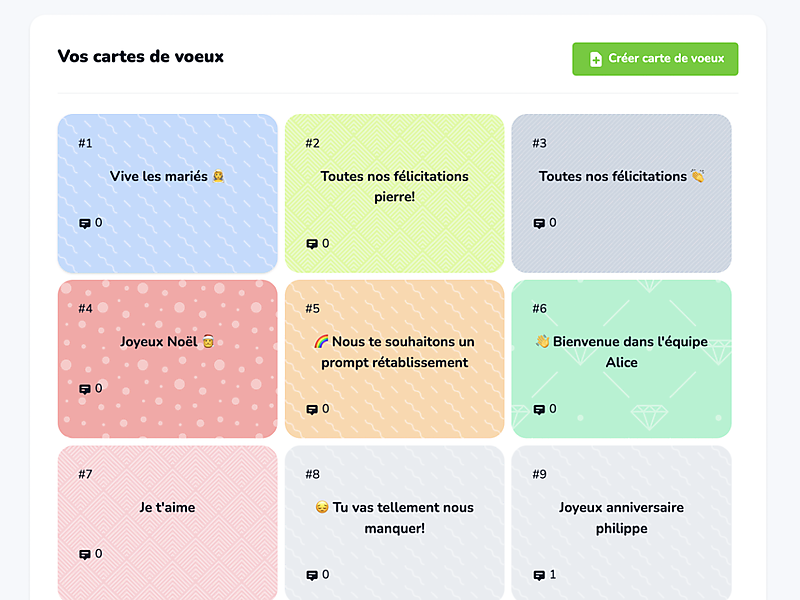This screenshot has width=800, height=600.
Task: Open the prompt rétablissement card
Action: 394,359
